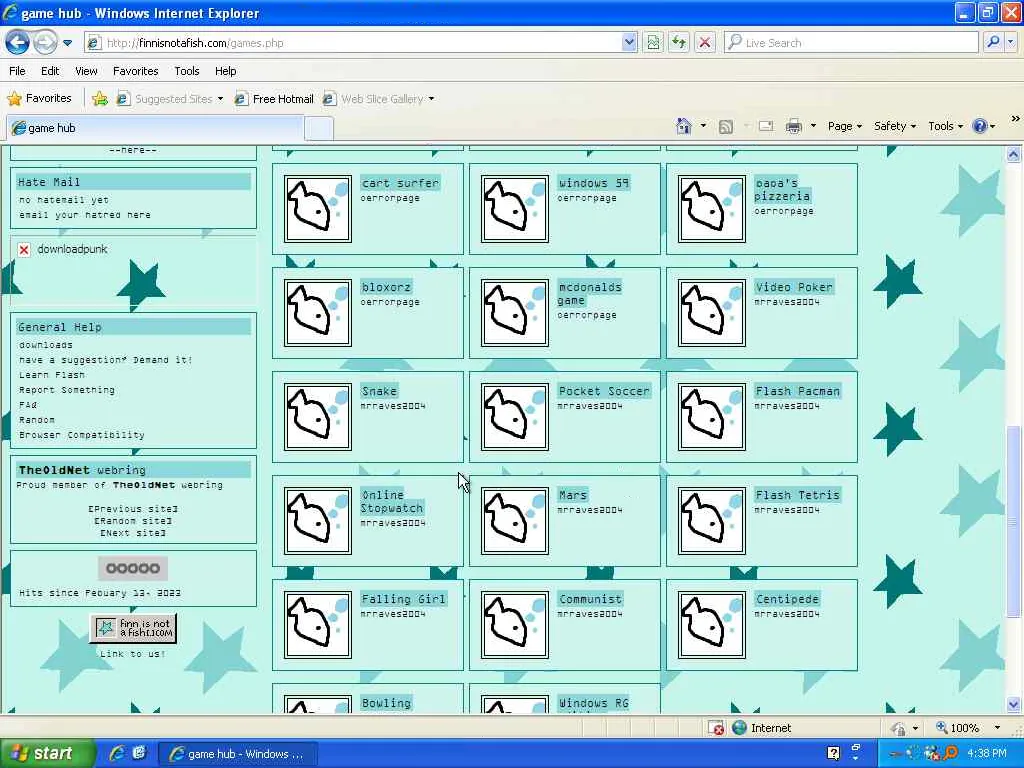The height and width of the screenshot is (768, 1024).
Task: Open the Help menu
Action: click(x=225, y=71)
